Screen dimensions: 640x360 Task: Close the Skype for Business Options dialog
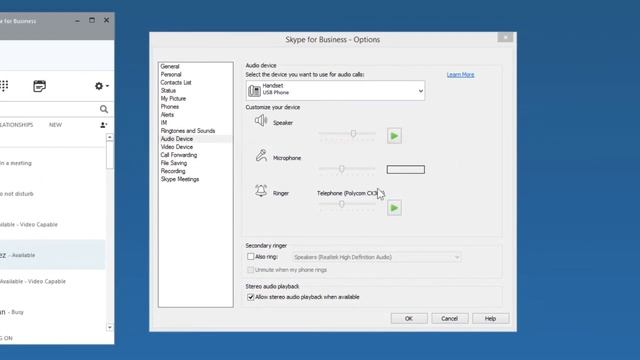pos(505,37)
